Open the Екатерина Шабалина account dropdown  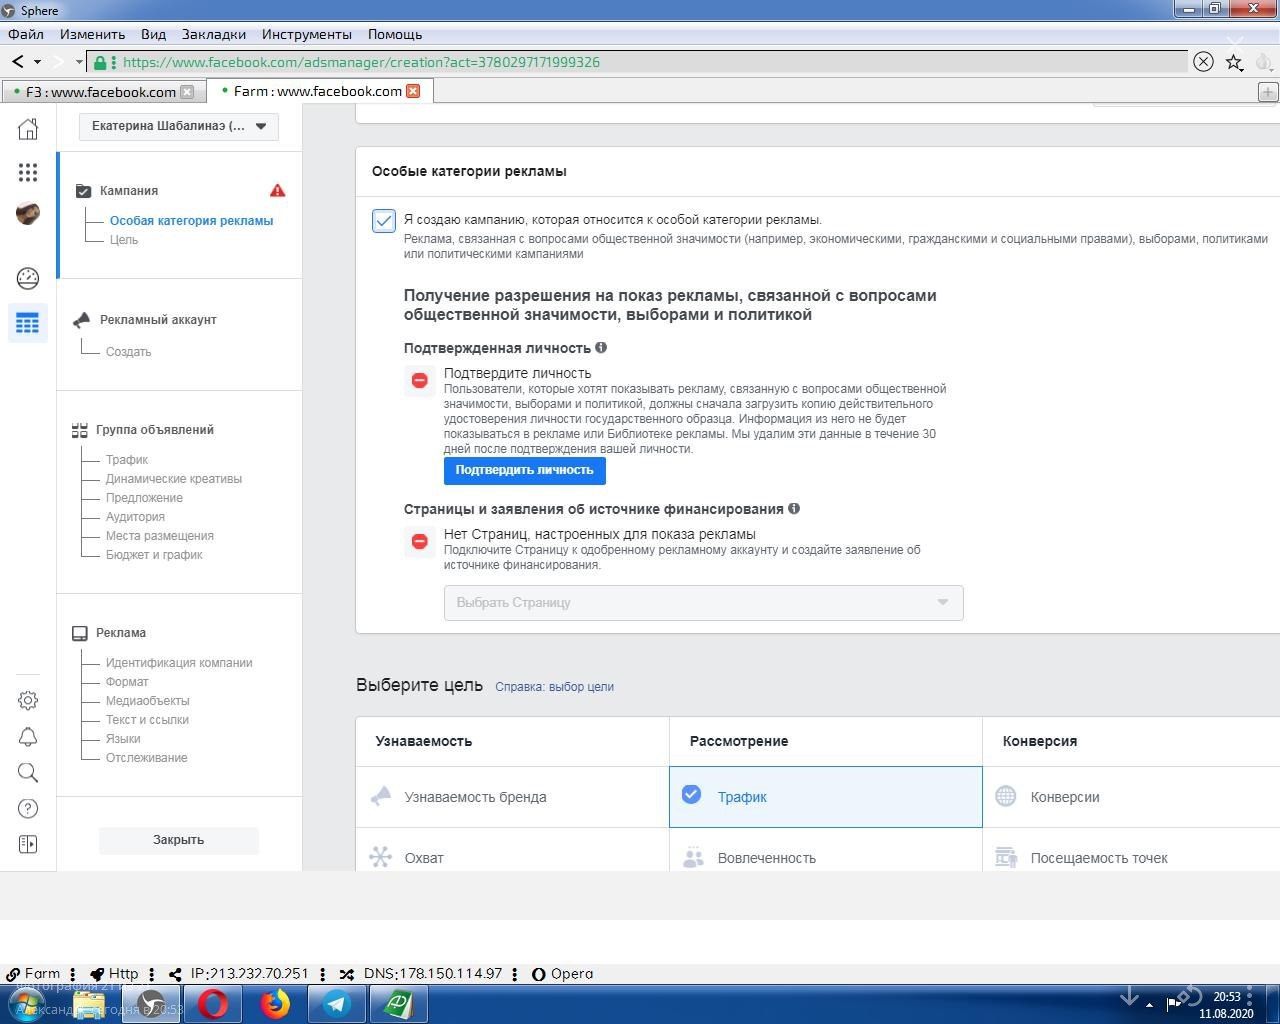point(179,126)
